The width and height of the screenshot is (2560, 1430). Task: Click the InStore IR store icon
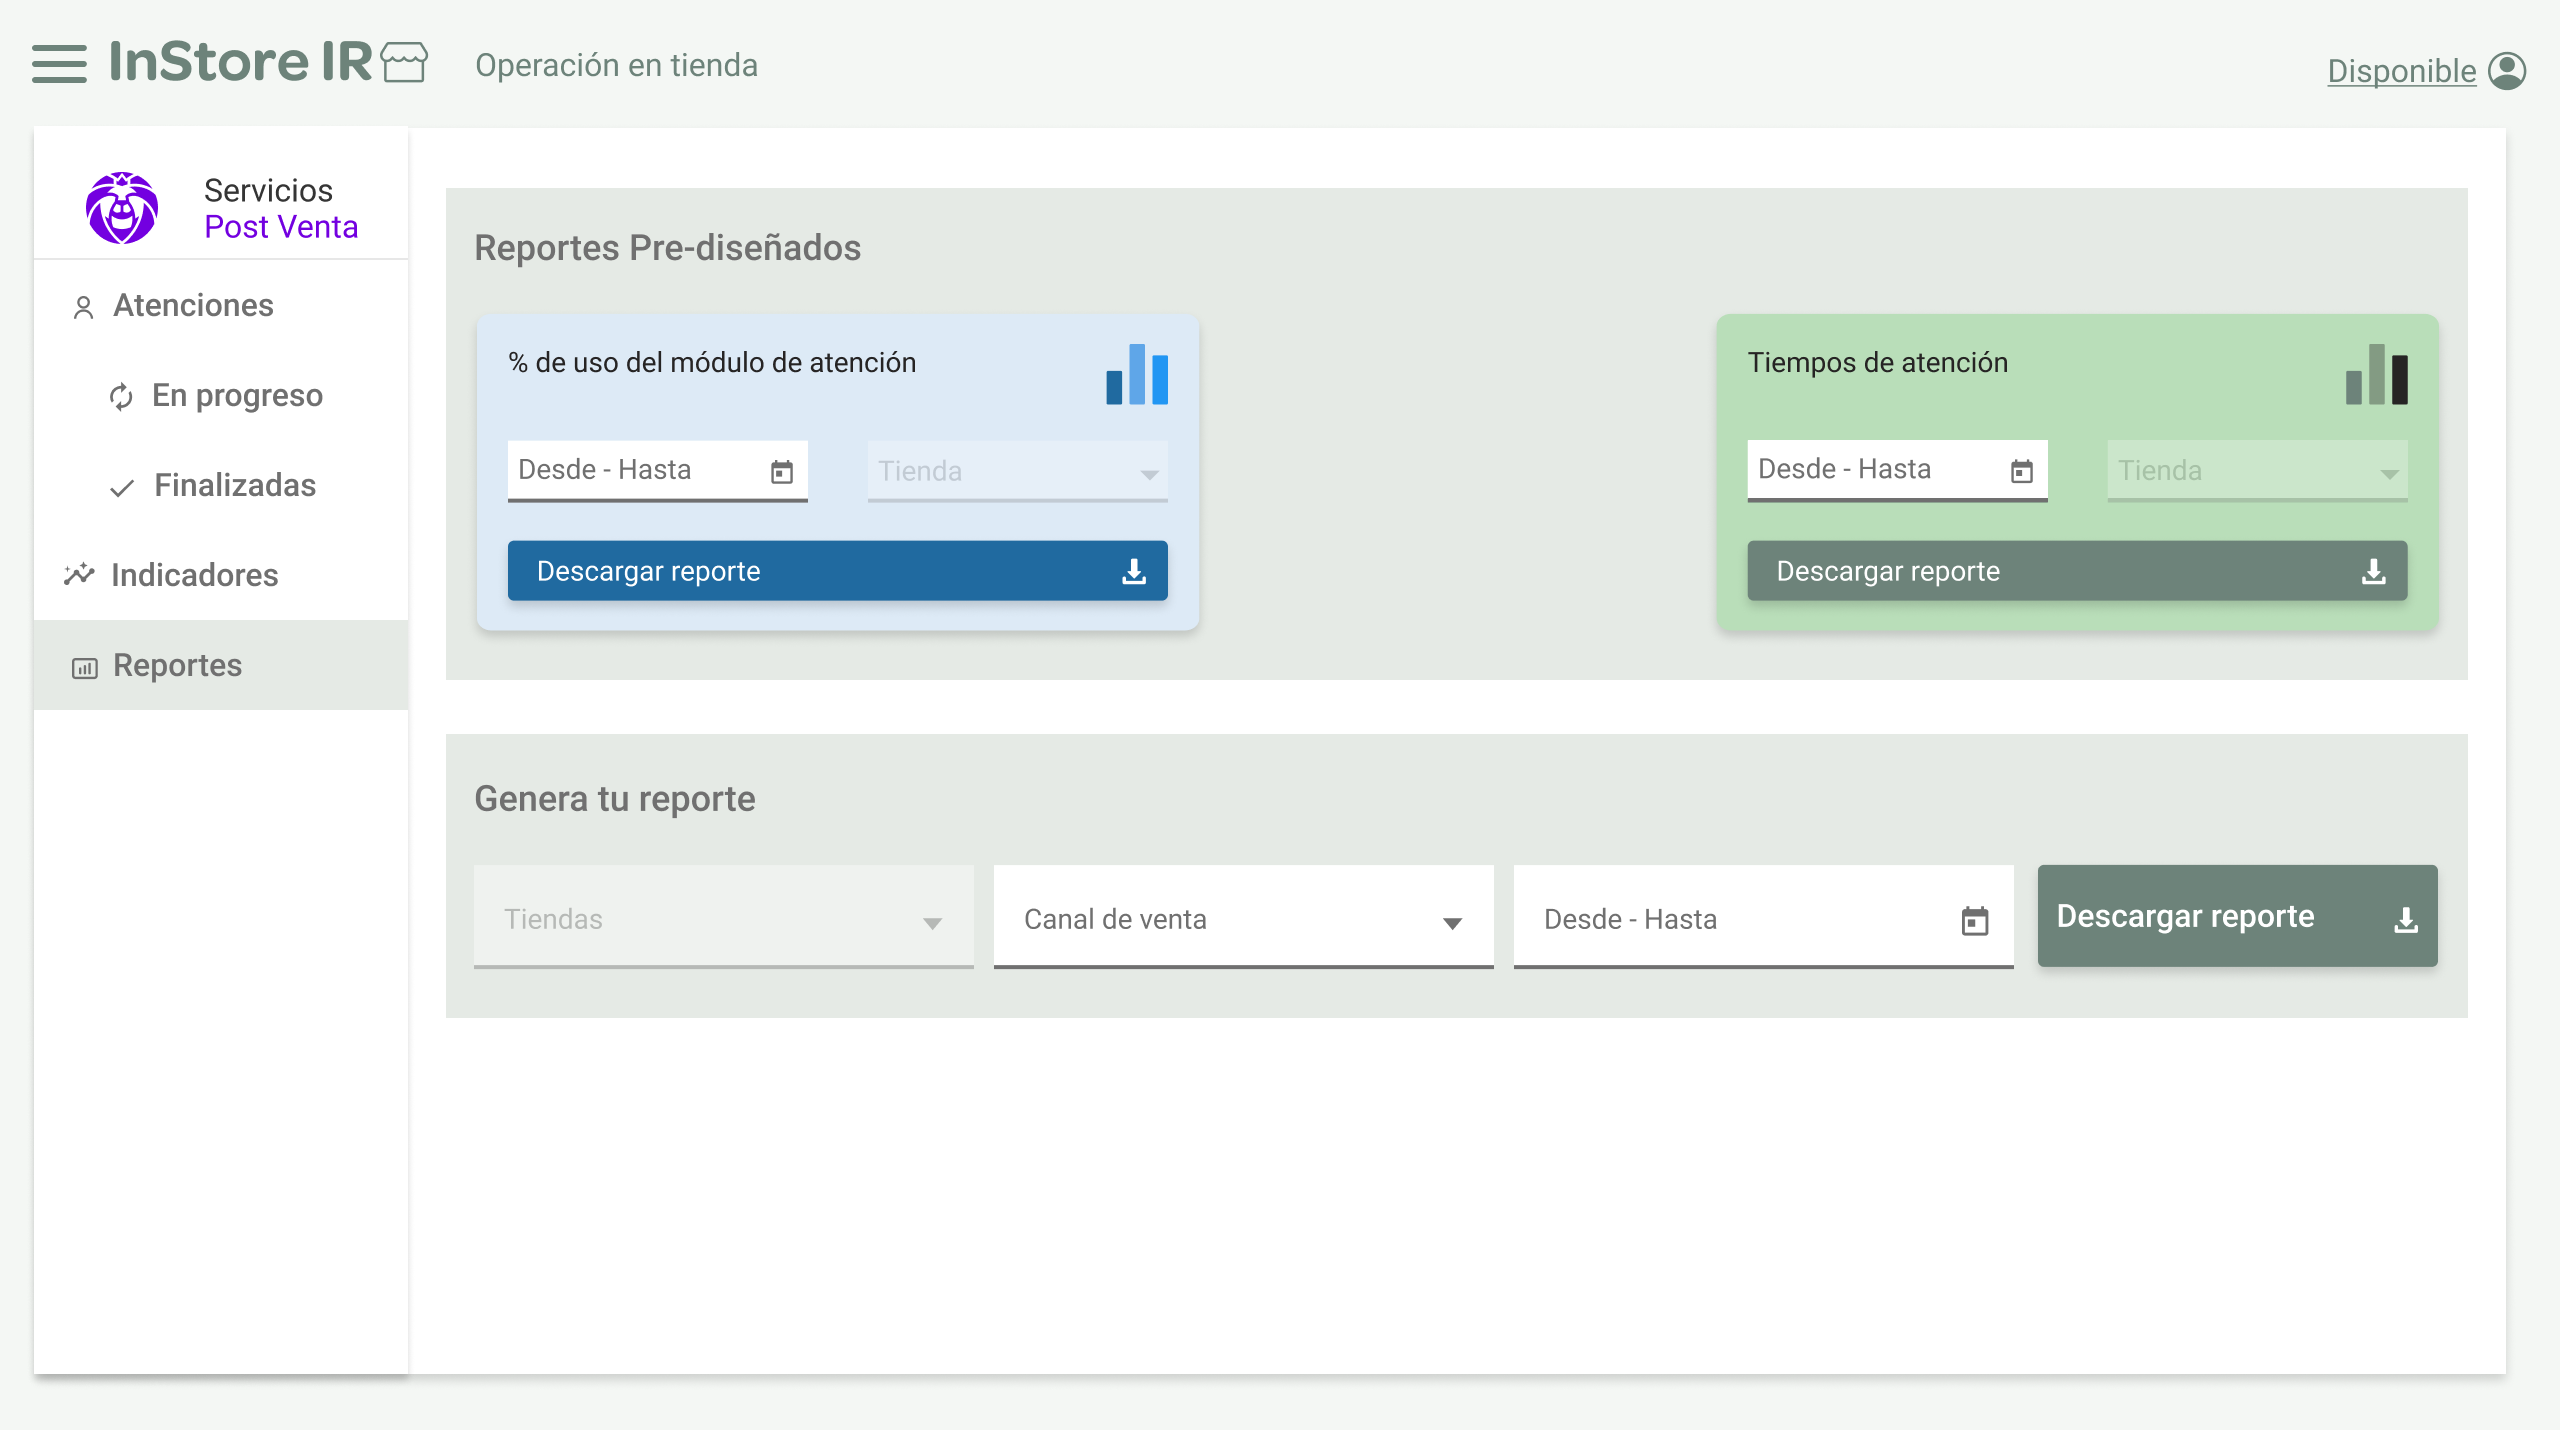click(x=404, y=63)
